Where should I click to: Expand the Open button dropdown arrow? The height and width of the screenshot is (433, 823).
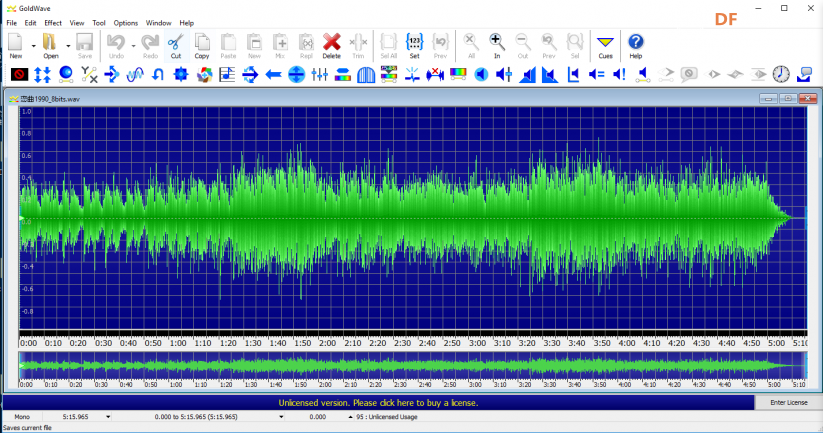tap(68, 46)
